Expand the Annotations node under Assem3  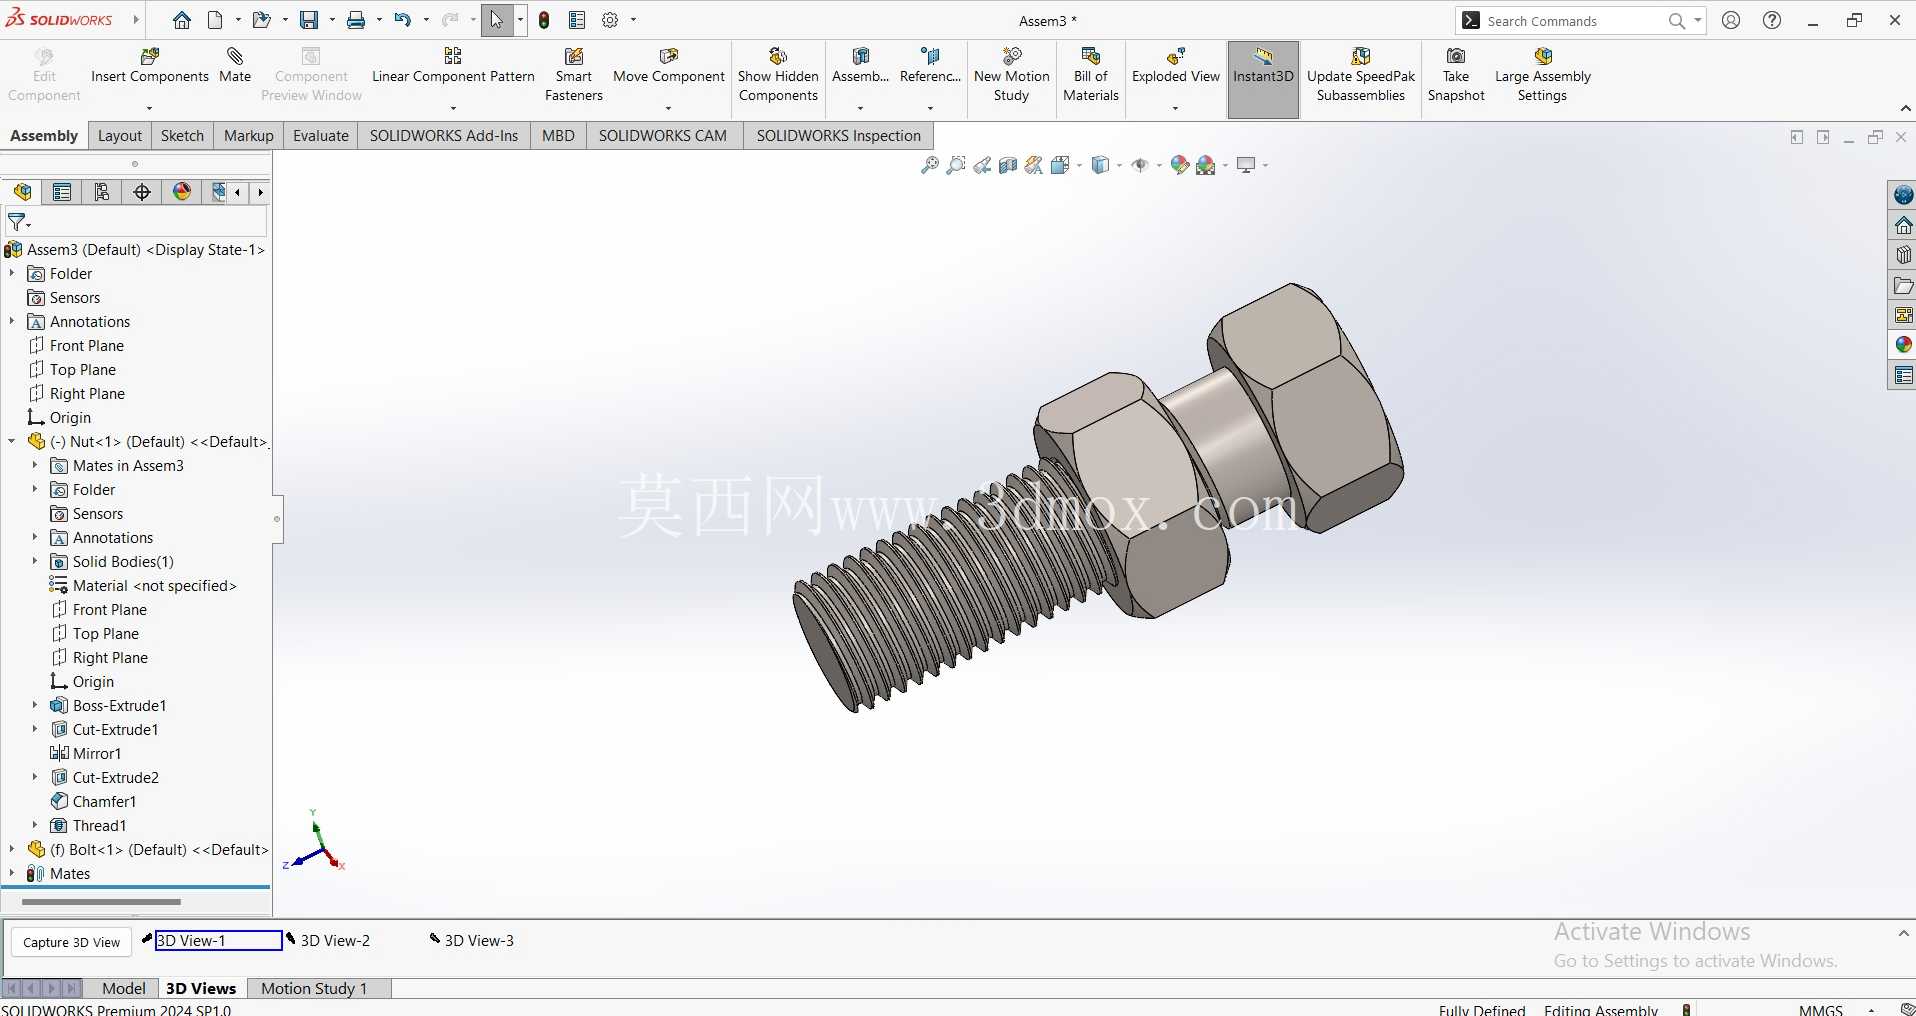(x=12, y=322)
